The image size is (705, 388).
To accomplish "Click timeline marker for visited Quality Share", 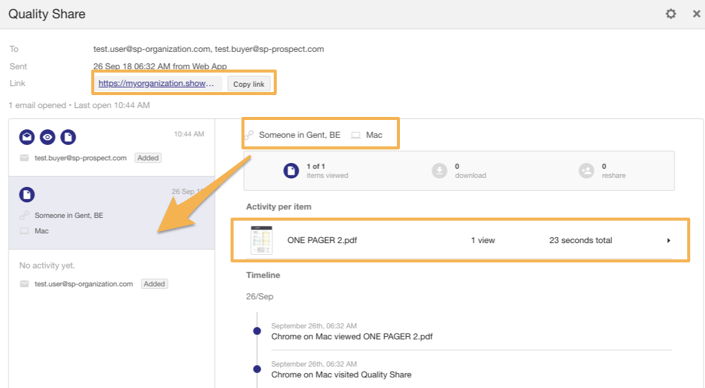I will (x=257, y=369).
